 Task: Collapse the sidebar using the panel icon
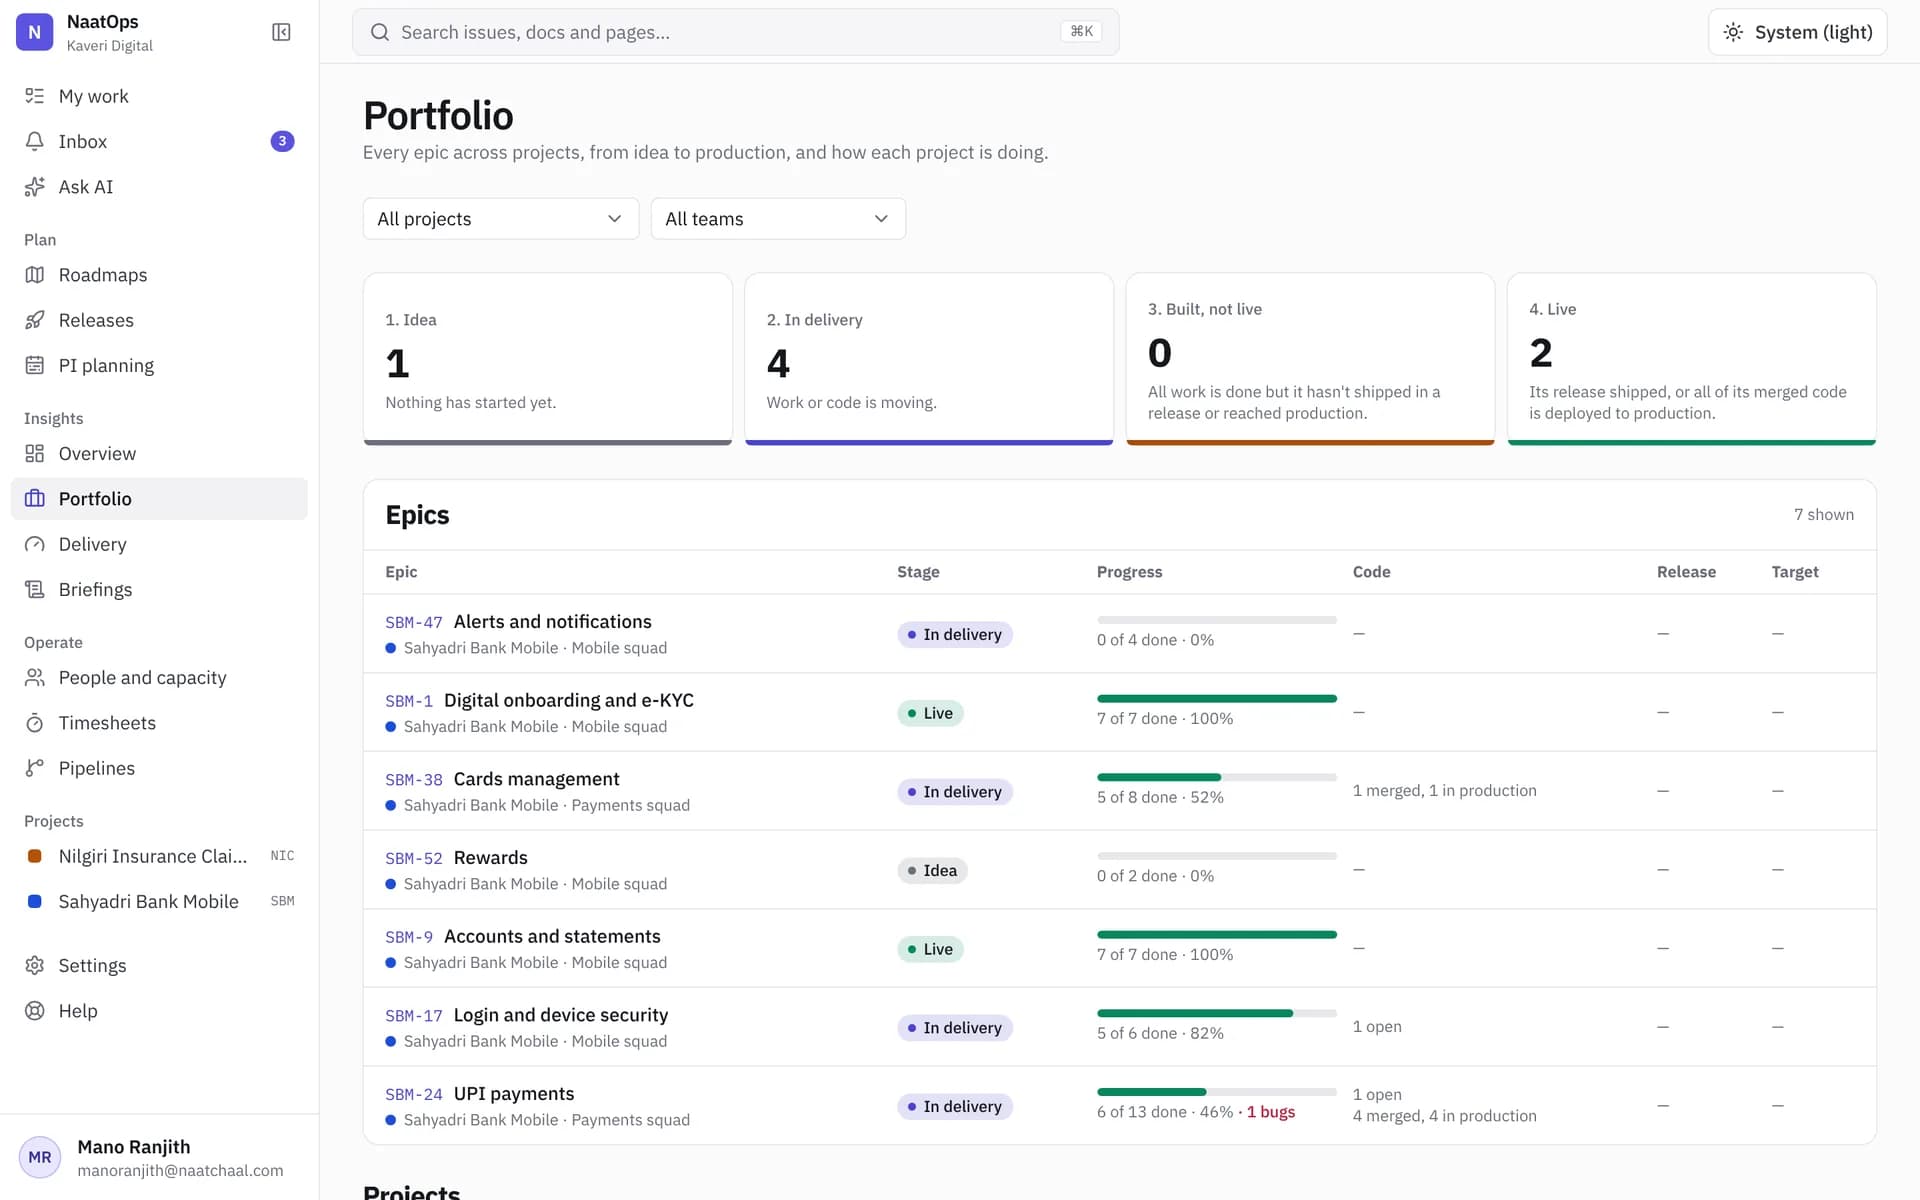281,32
